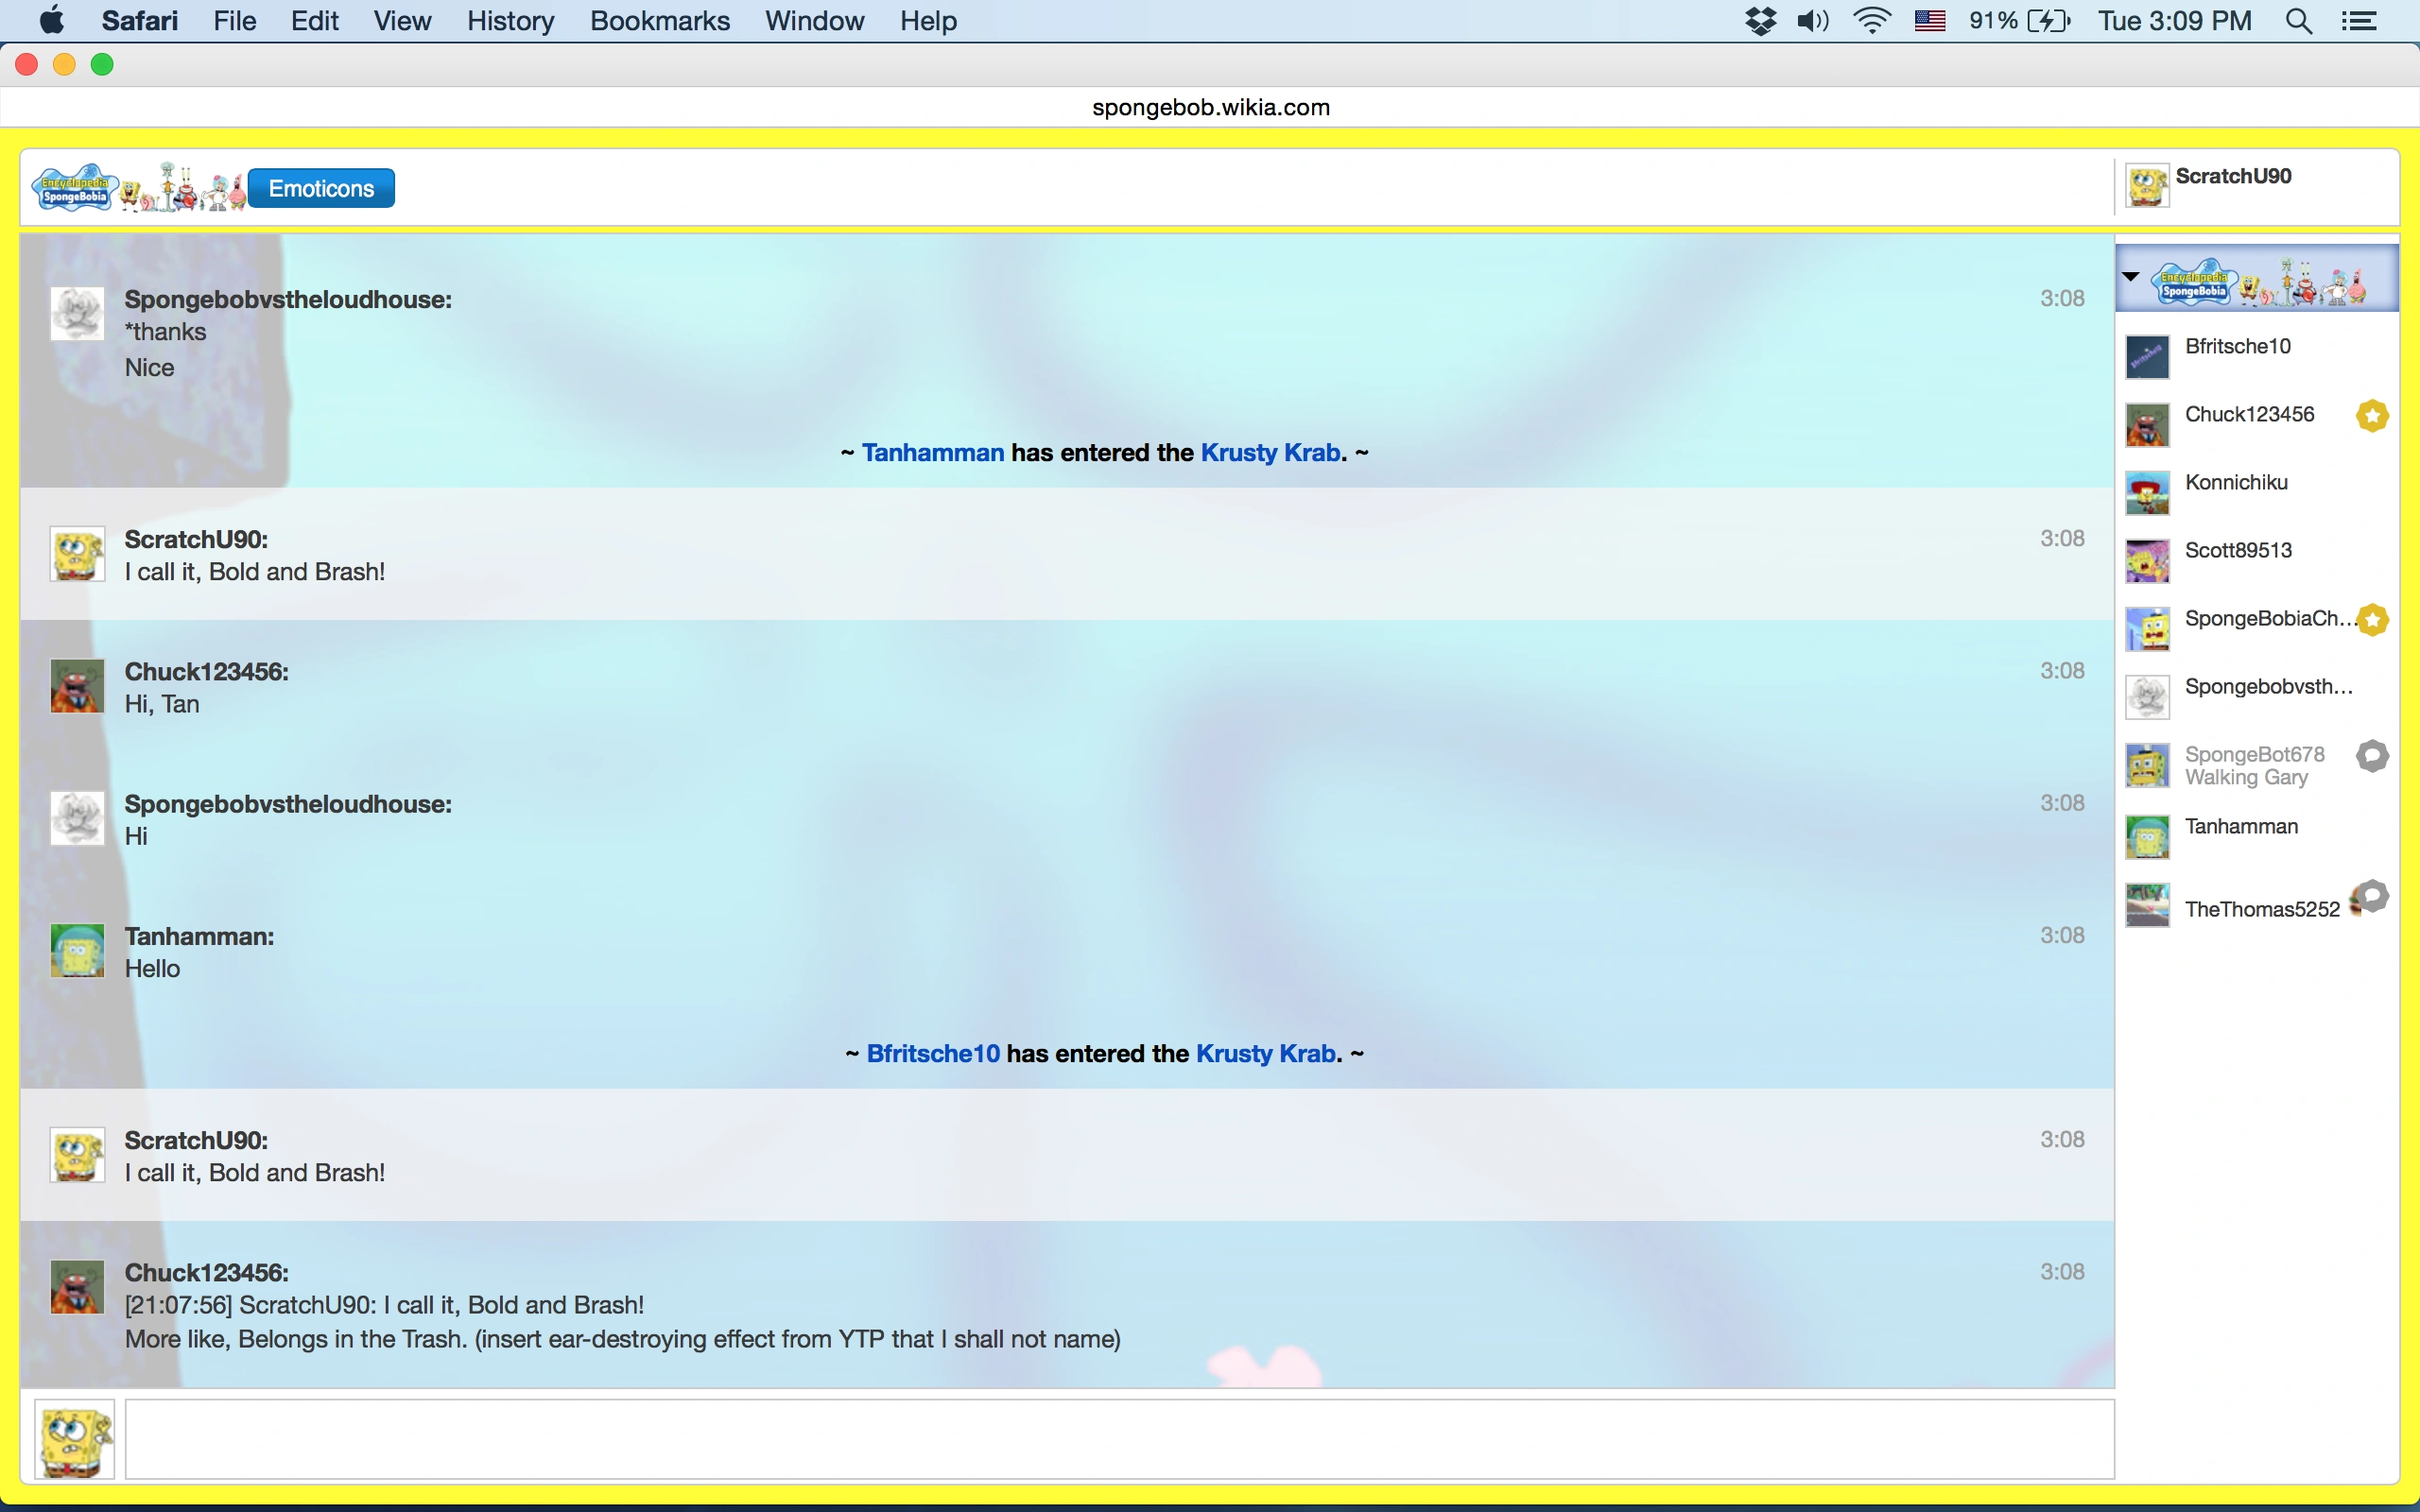Click in the chat message input box

(1118, 1439)
